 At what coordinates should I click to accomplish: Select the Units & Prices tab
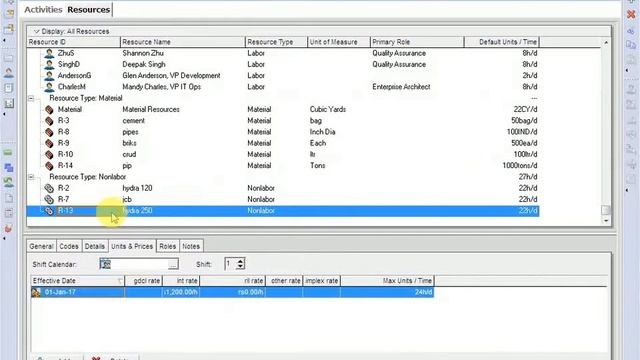[x=132, y=247]
